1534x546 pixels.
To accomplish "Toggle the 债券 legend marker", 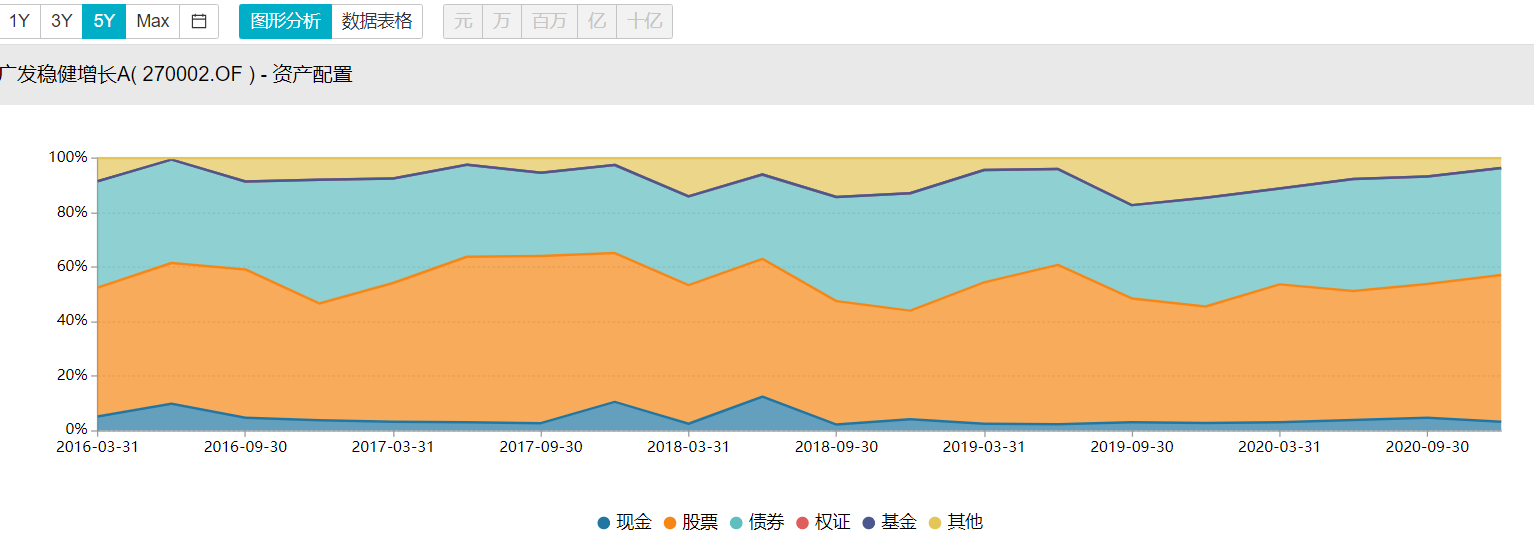I will (x=736, y=523).
